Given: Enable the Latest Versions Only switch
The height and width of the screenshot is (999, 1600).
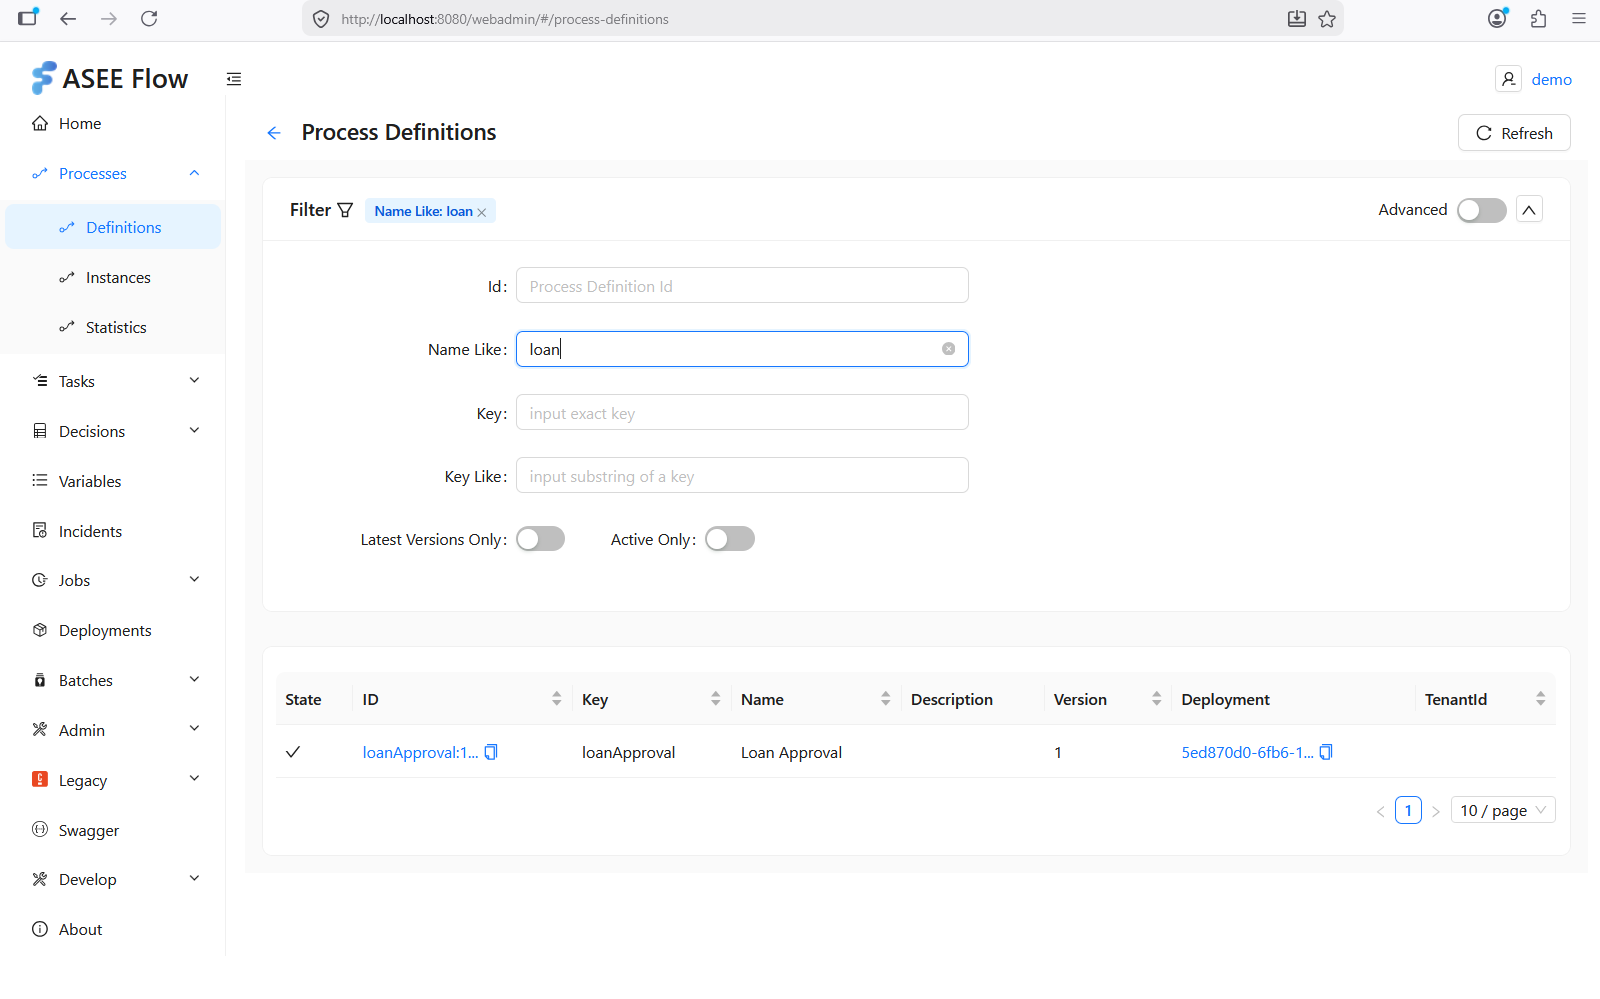Looking at the screenshot, I should tap(540, 539).
